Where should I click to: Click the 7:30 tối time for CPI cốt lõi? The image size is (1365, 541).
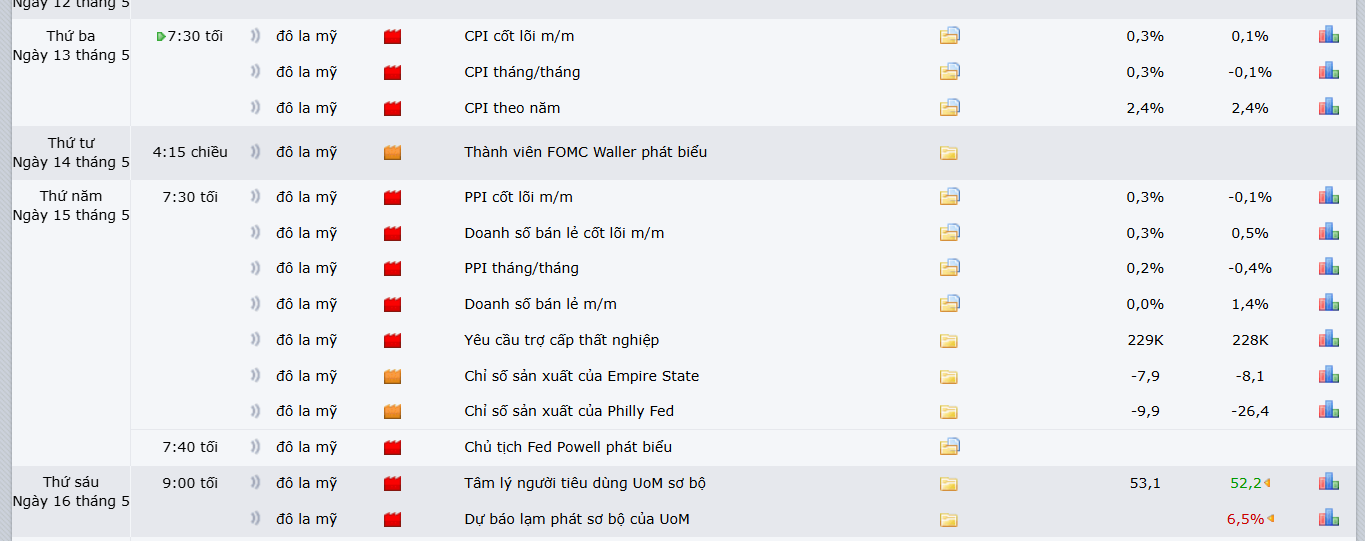point(195,36)
